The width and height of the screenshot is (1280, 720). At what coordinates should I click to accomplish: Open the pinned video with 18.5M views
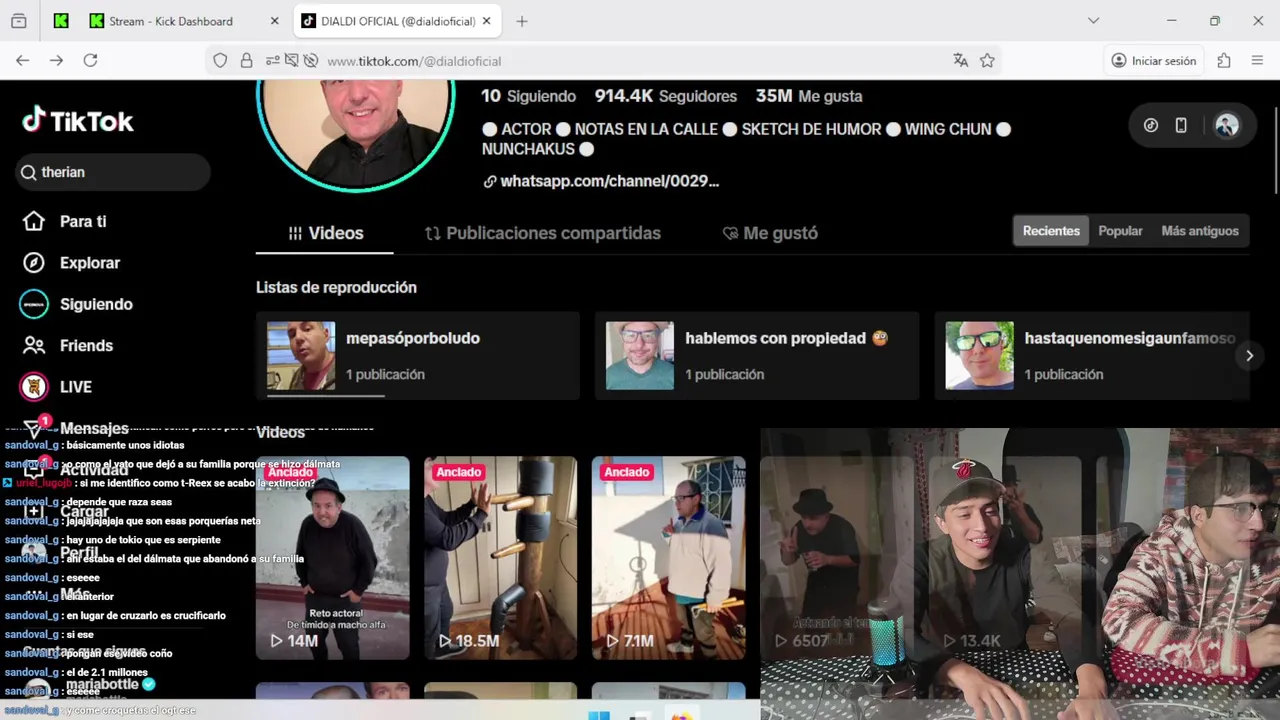tap(500, 558)
